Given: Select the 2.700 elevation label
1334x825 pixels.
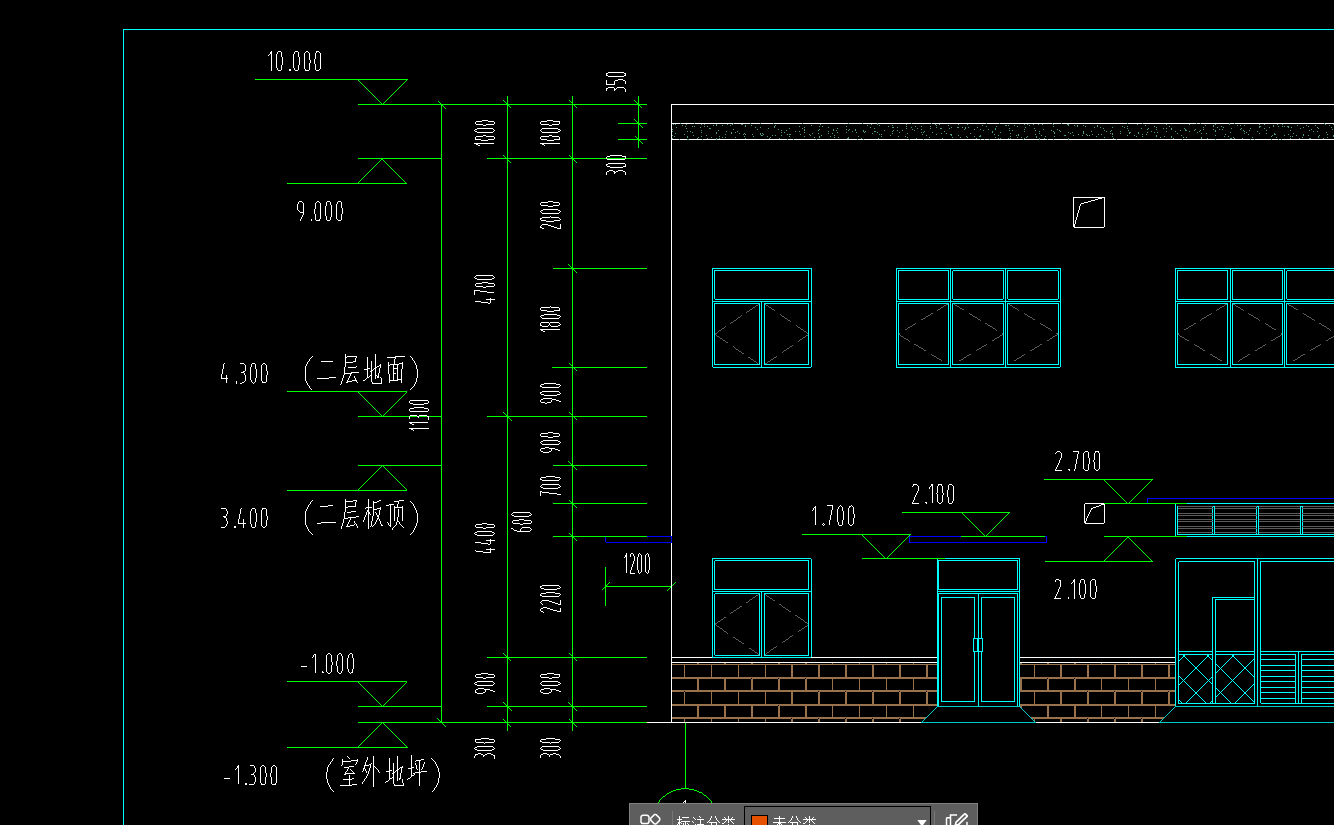Looking at the screenshot, I should (1078, 462).
